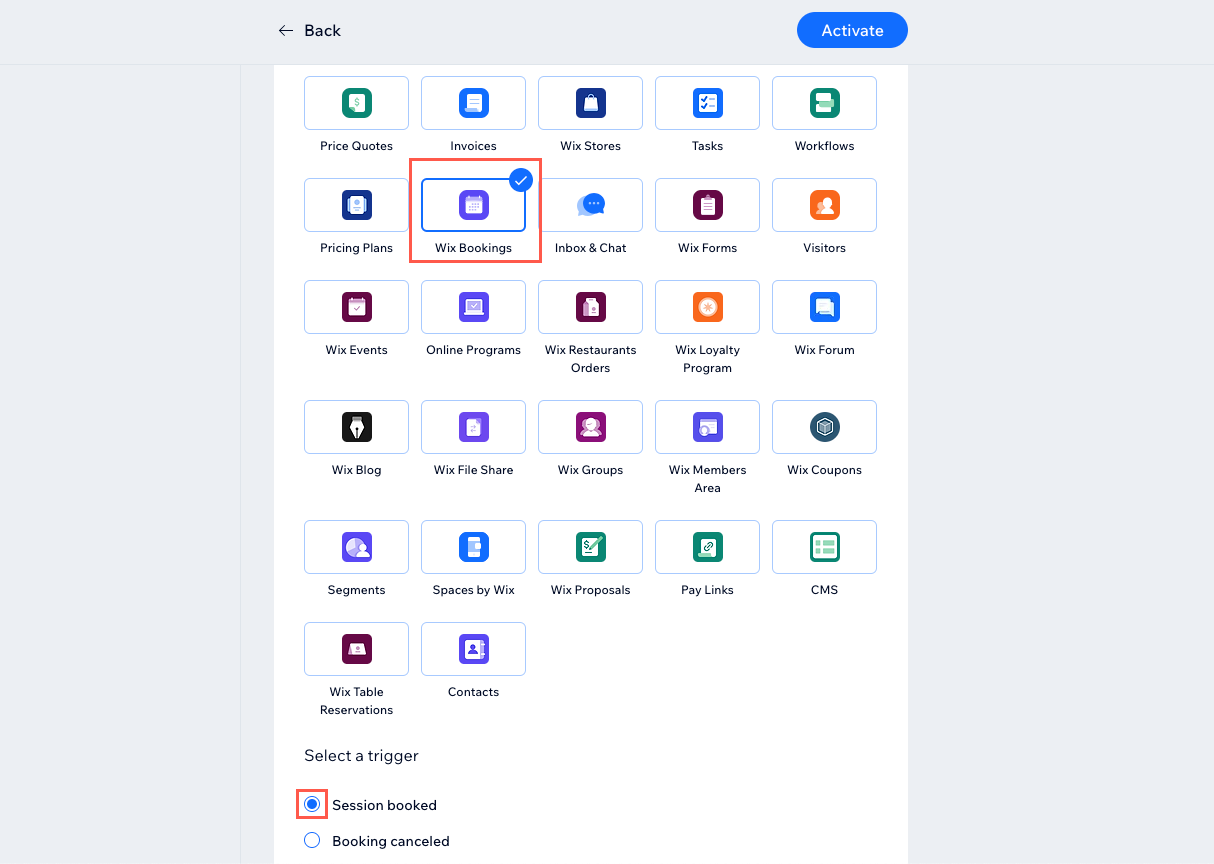Image resolution: width=1214 pixels, height=864 pixels.
Task: Pick the Wix Stores shopping bag icon
Action: 590,102
